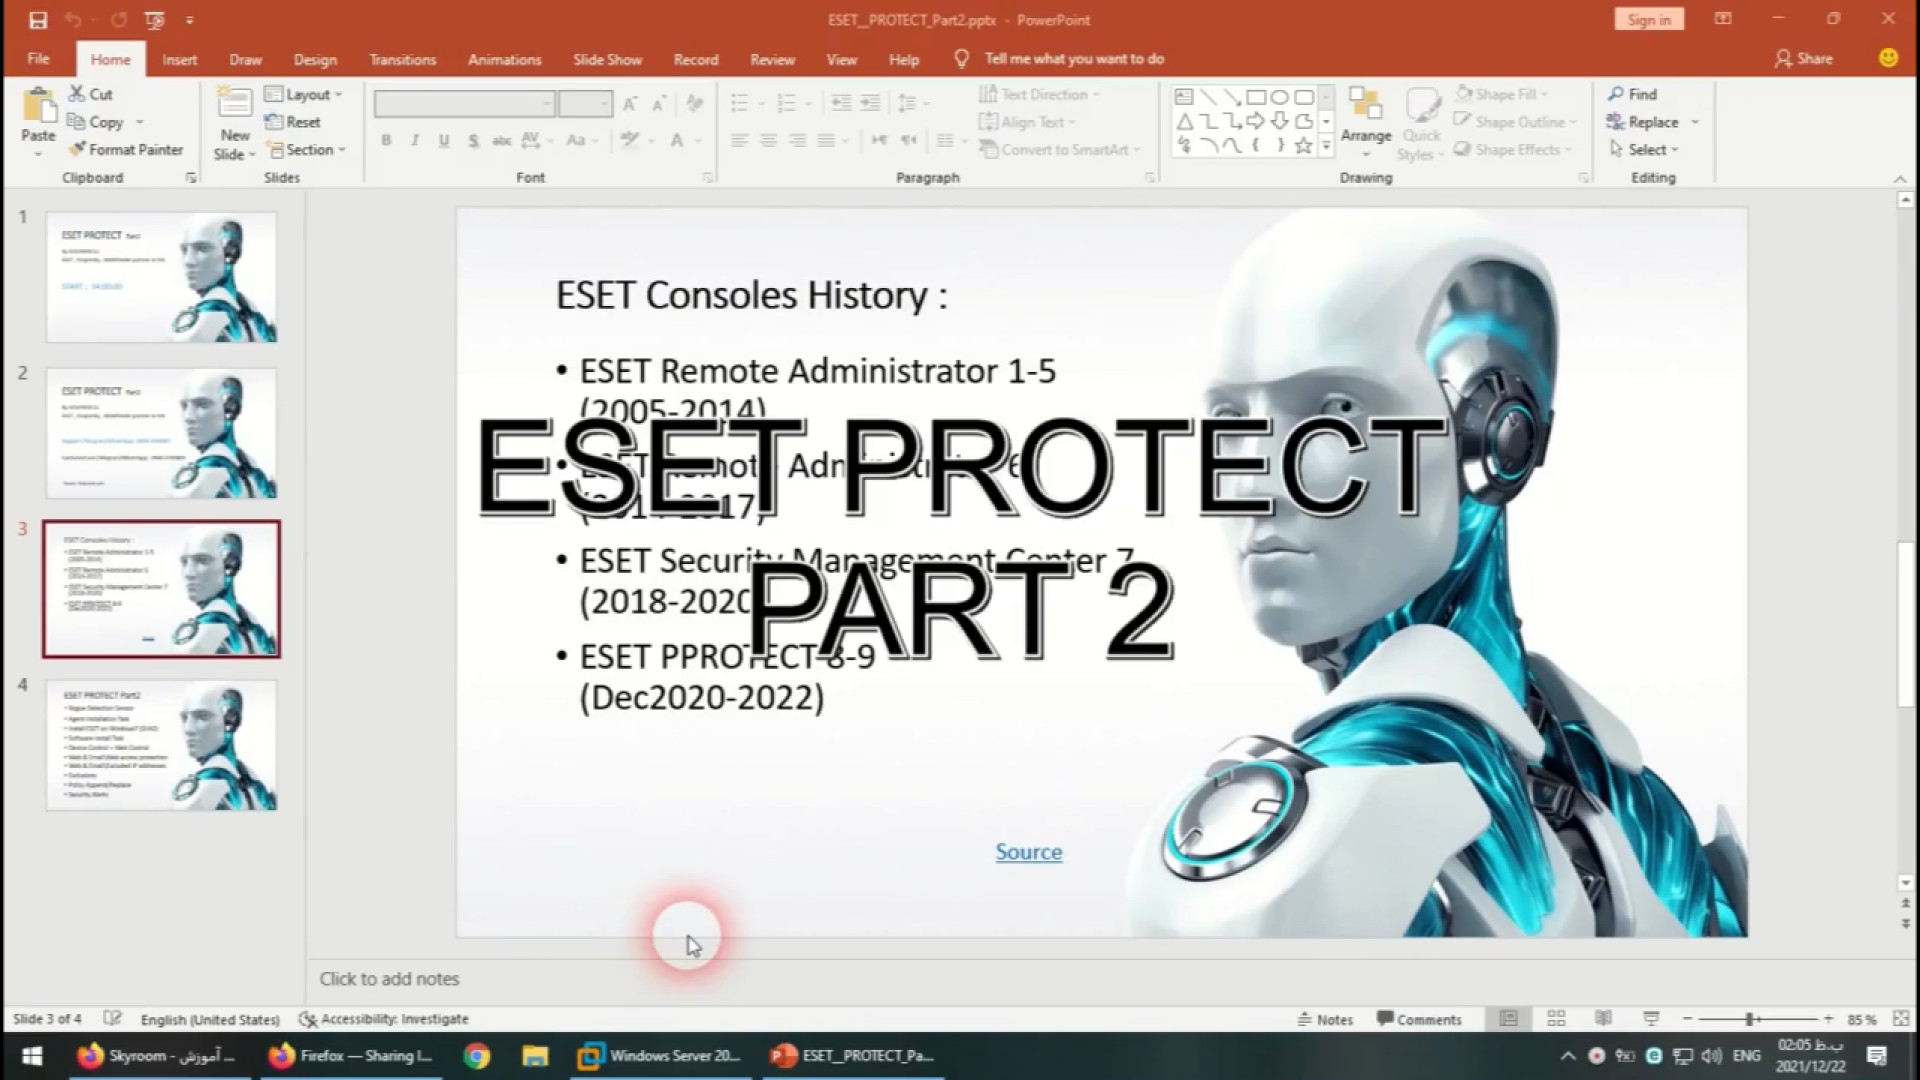Click the Share button
Viewport: 1920px width, 1080px height.
pyautogui.click(x=1804, y=58)
